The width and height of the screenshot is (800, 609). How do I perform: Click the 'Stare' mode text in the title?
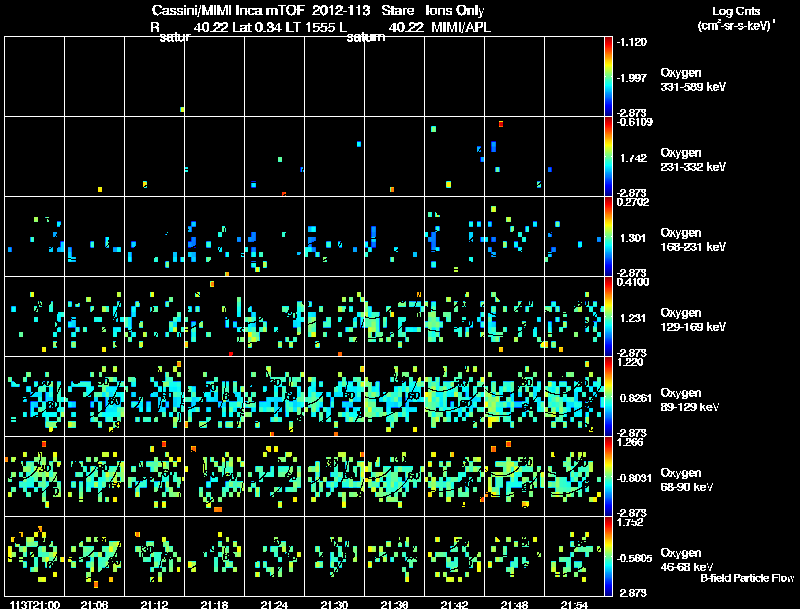pyautogui.click(x=397, y=10)
